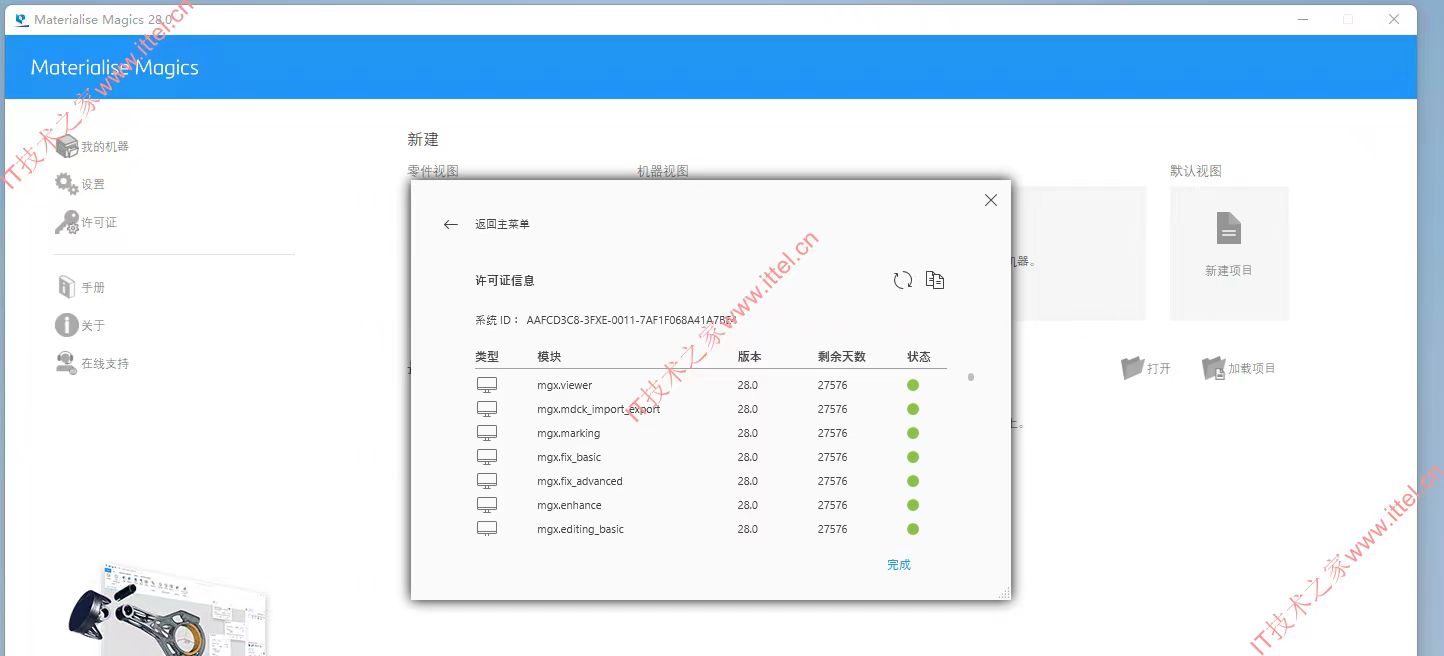
Task: Click the monitor icon for mgx.mdck_import_export
Action: (x=487, y=409)
